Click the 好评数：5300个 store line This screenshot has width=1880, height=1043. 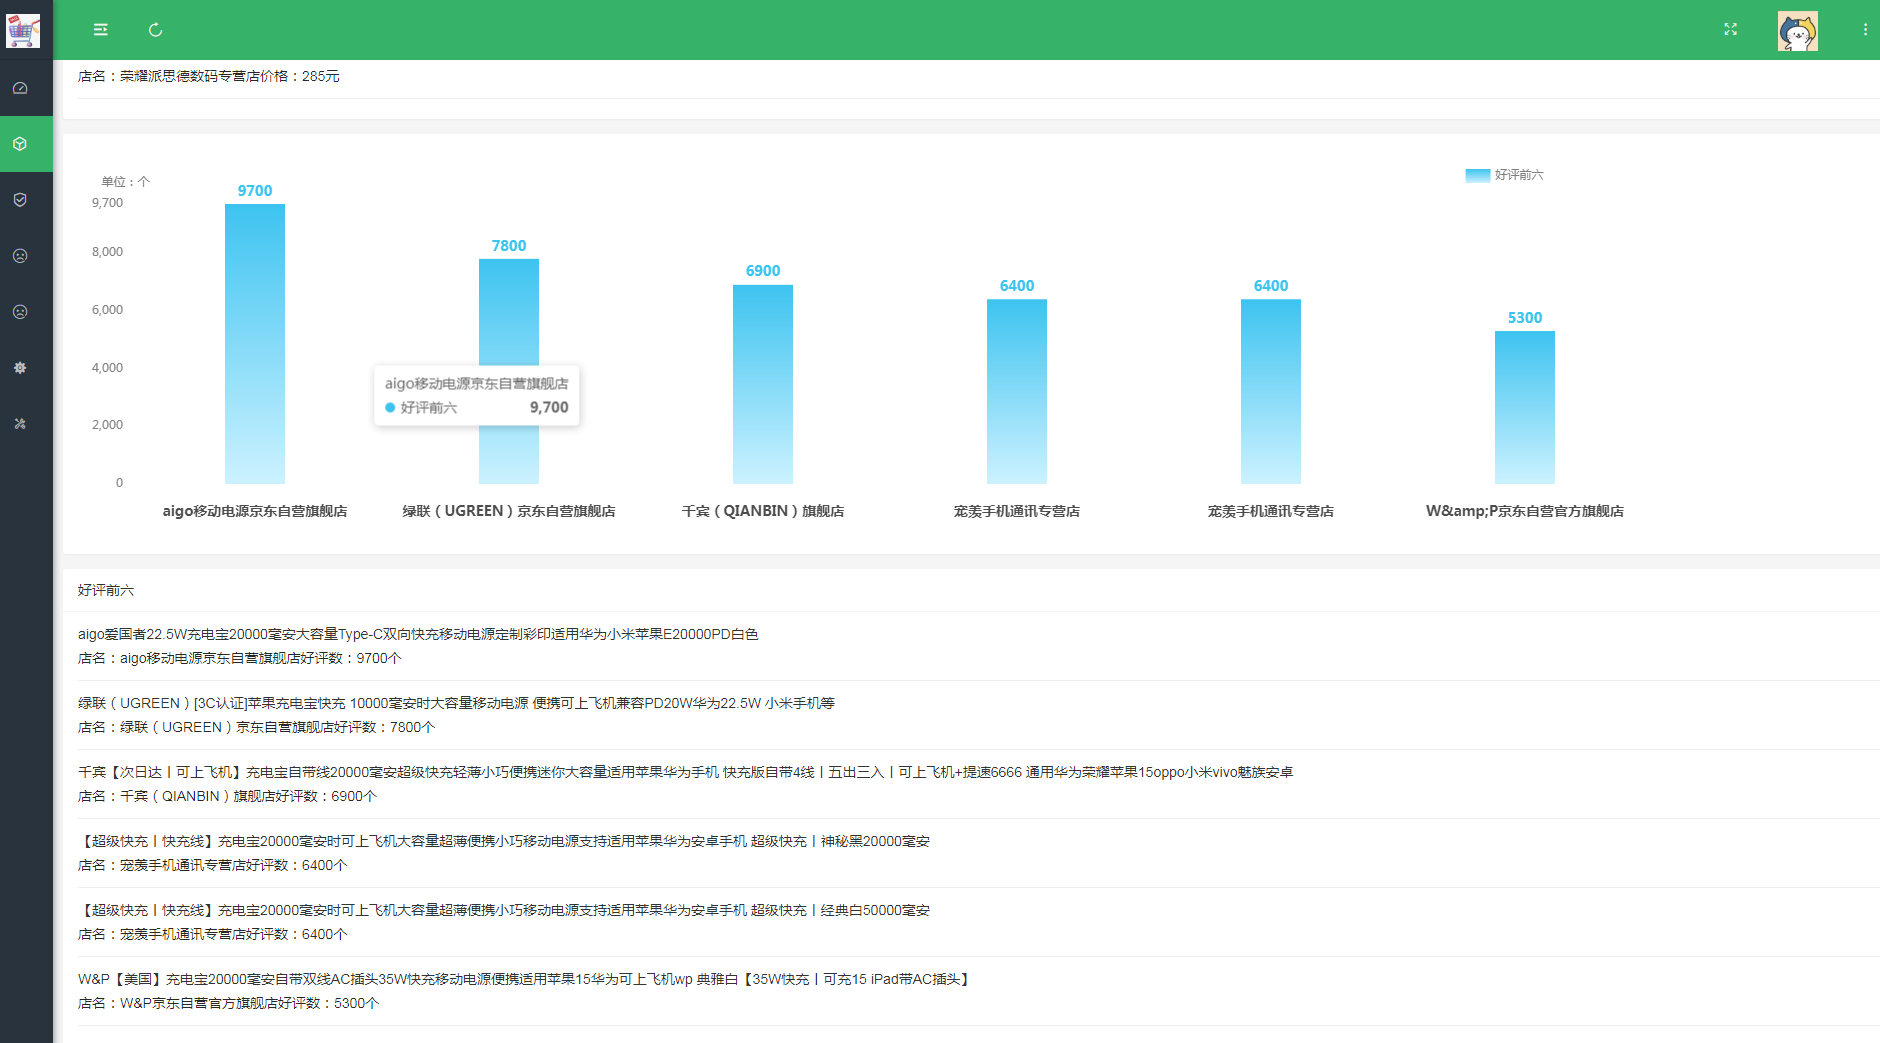click(229, 1004)
